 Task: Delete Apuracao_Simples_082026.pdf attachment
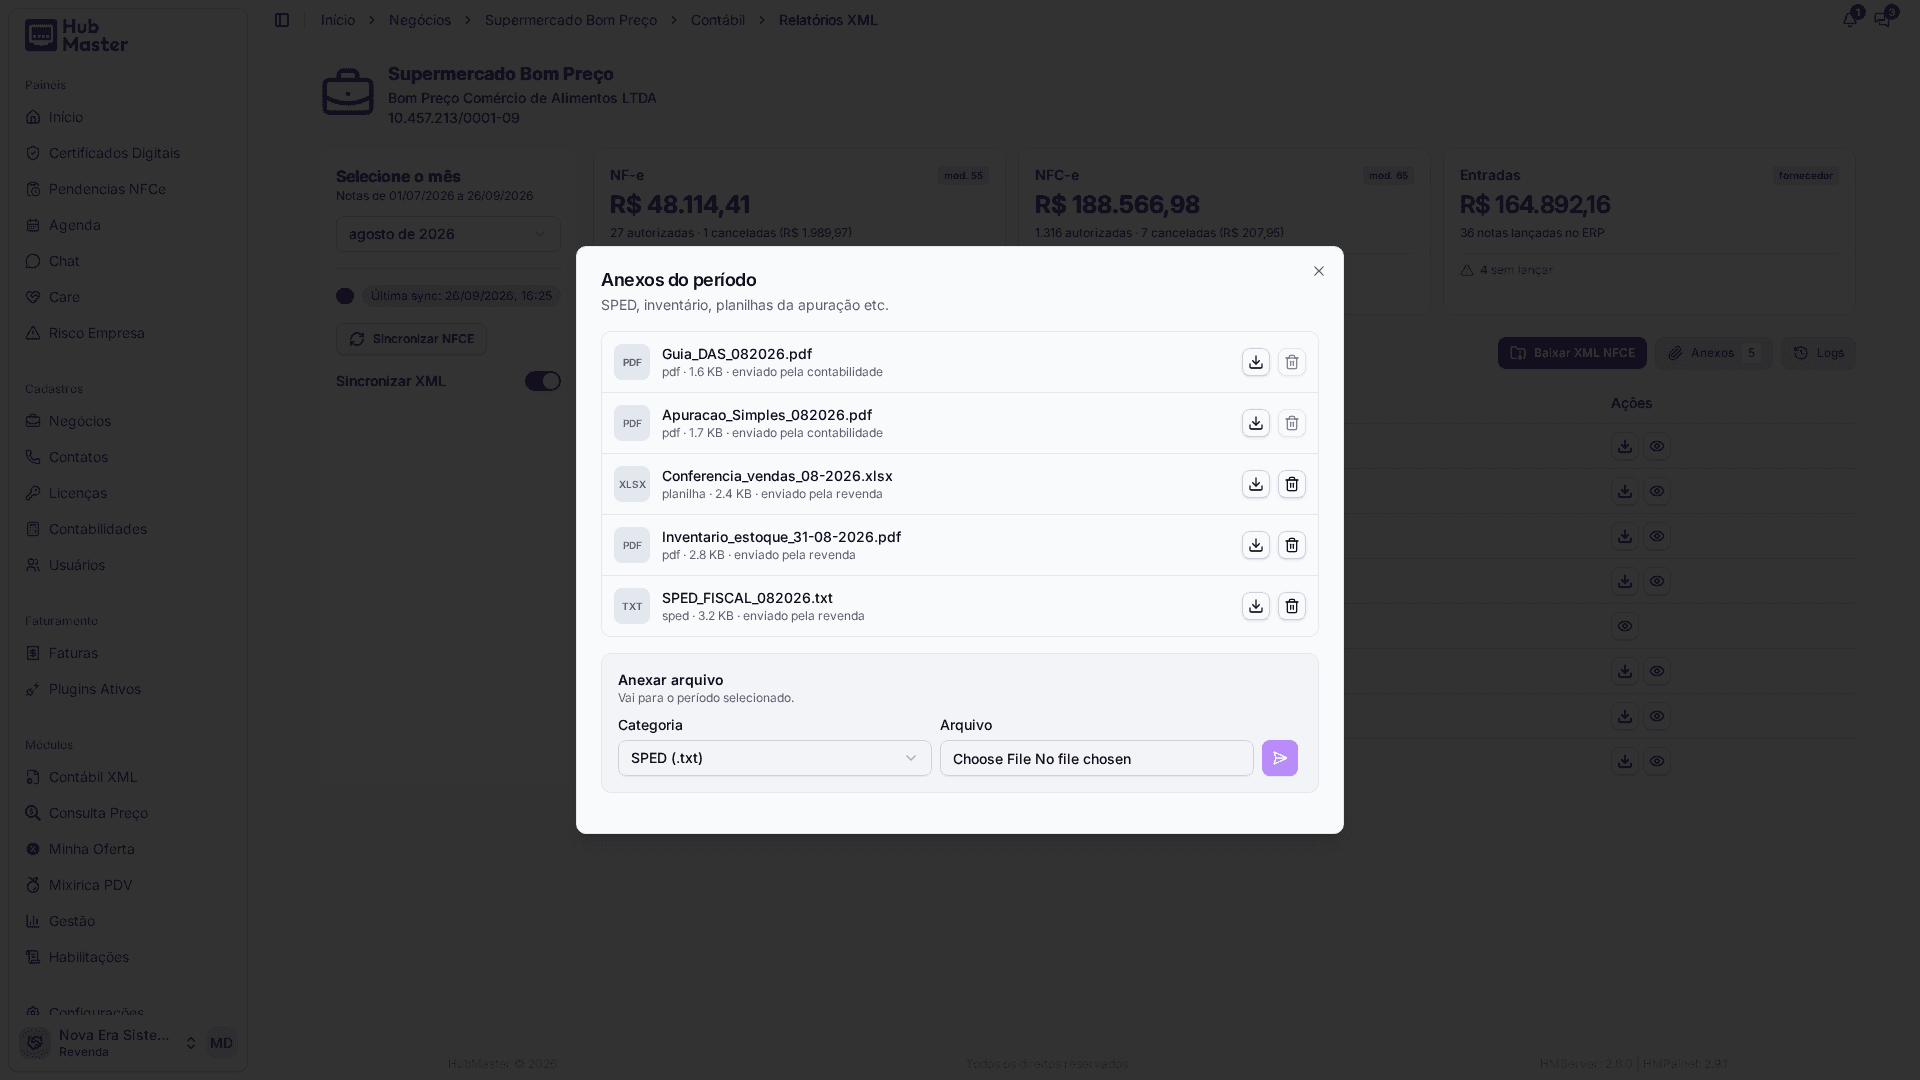point(1292,423)
